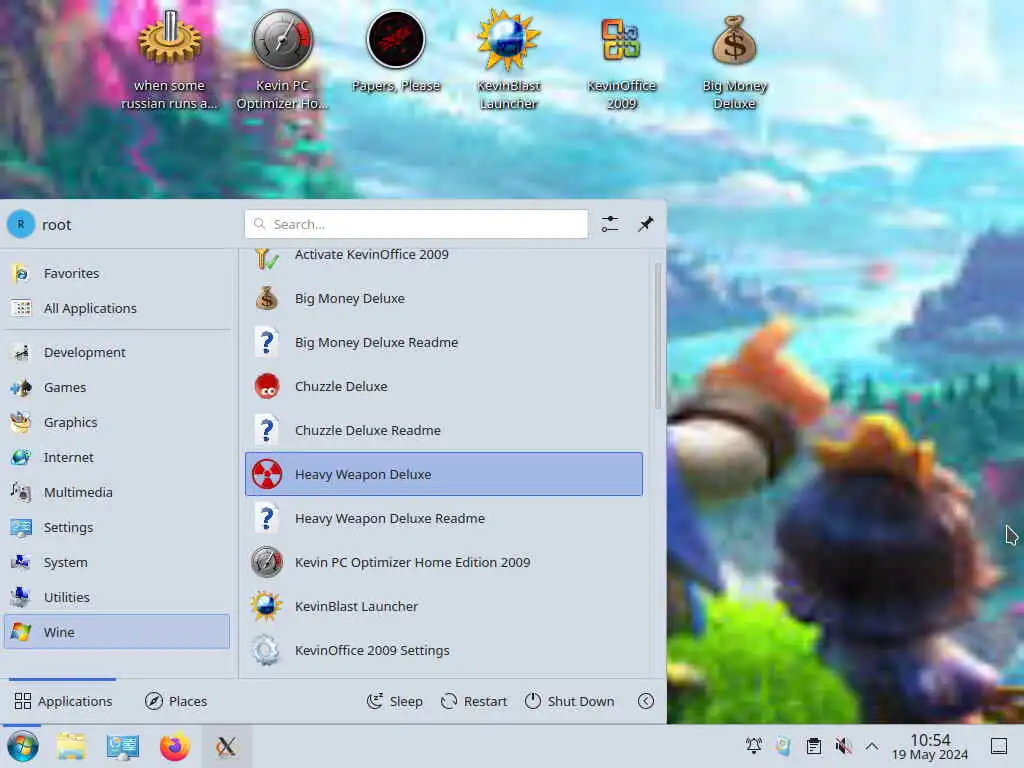
Task: Open file manager from taskbar
Action: 71,746
